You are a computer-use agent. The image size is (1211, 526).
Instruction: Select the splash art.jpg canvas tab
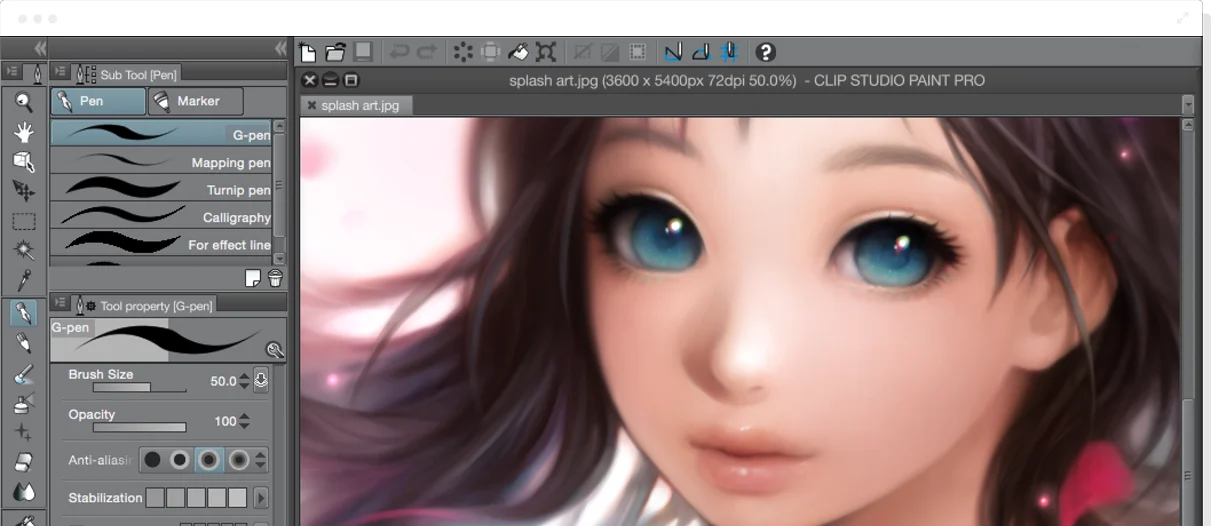point(359,105)
